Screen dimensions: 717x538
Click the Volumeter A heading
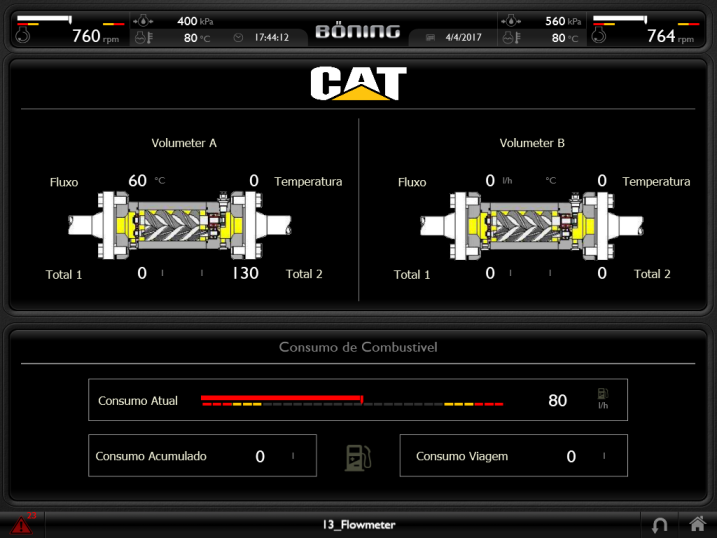point(184,143)
